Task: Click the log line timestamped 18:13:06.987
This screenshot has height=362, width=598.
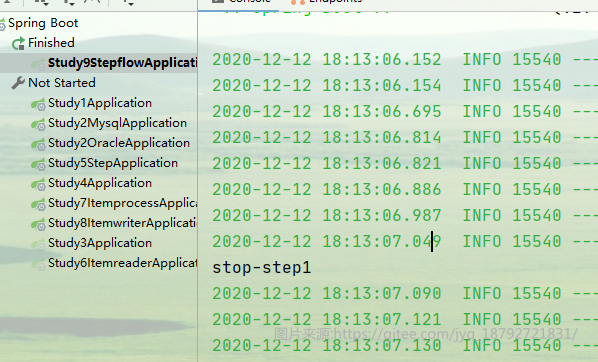Action: [x=405, y=216]
